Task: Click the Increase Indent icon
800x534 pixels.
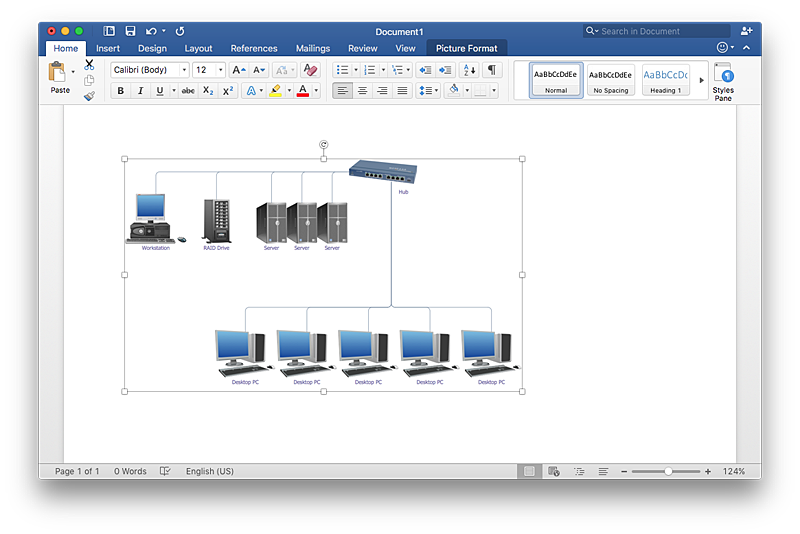Action: pyautogui.click(x=445, y=70)
